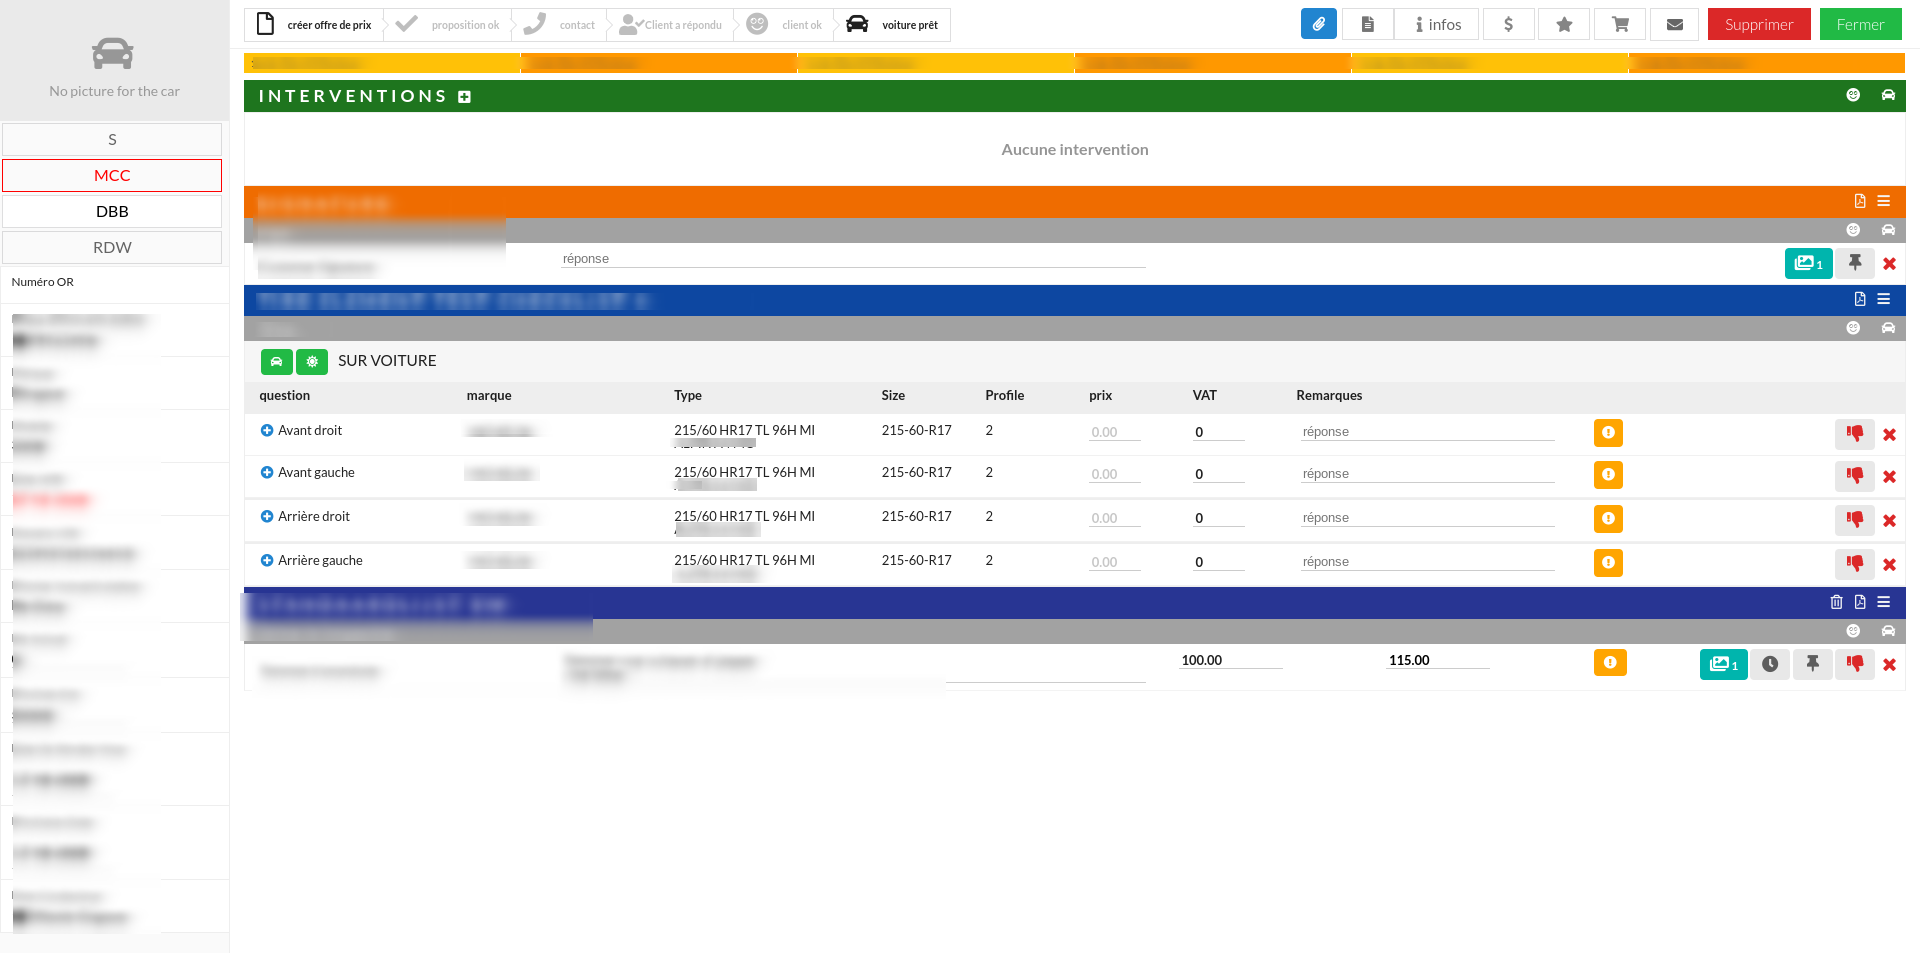Click the green gear button beside SUR VOITURE
Image resolution: width=1920 pixels, height=953 pixels.
click(x=312, y=361)
